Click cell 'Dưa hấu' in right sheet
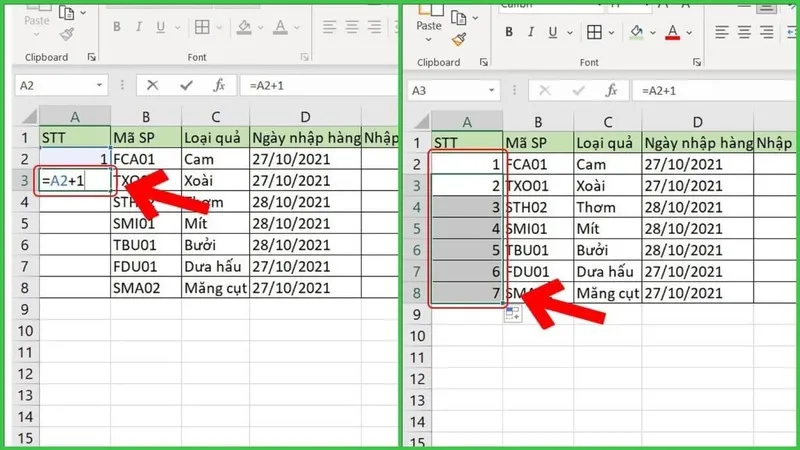The image size is (800, 450). tap(608, 271)
